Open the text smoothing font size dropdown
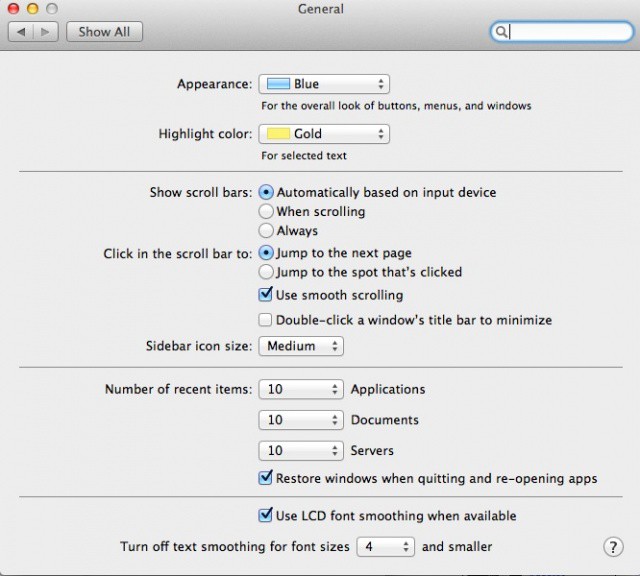 pyautogui.click(x=386, y=547)
